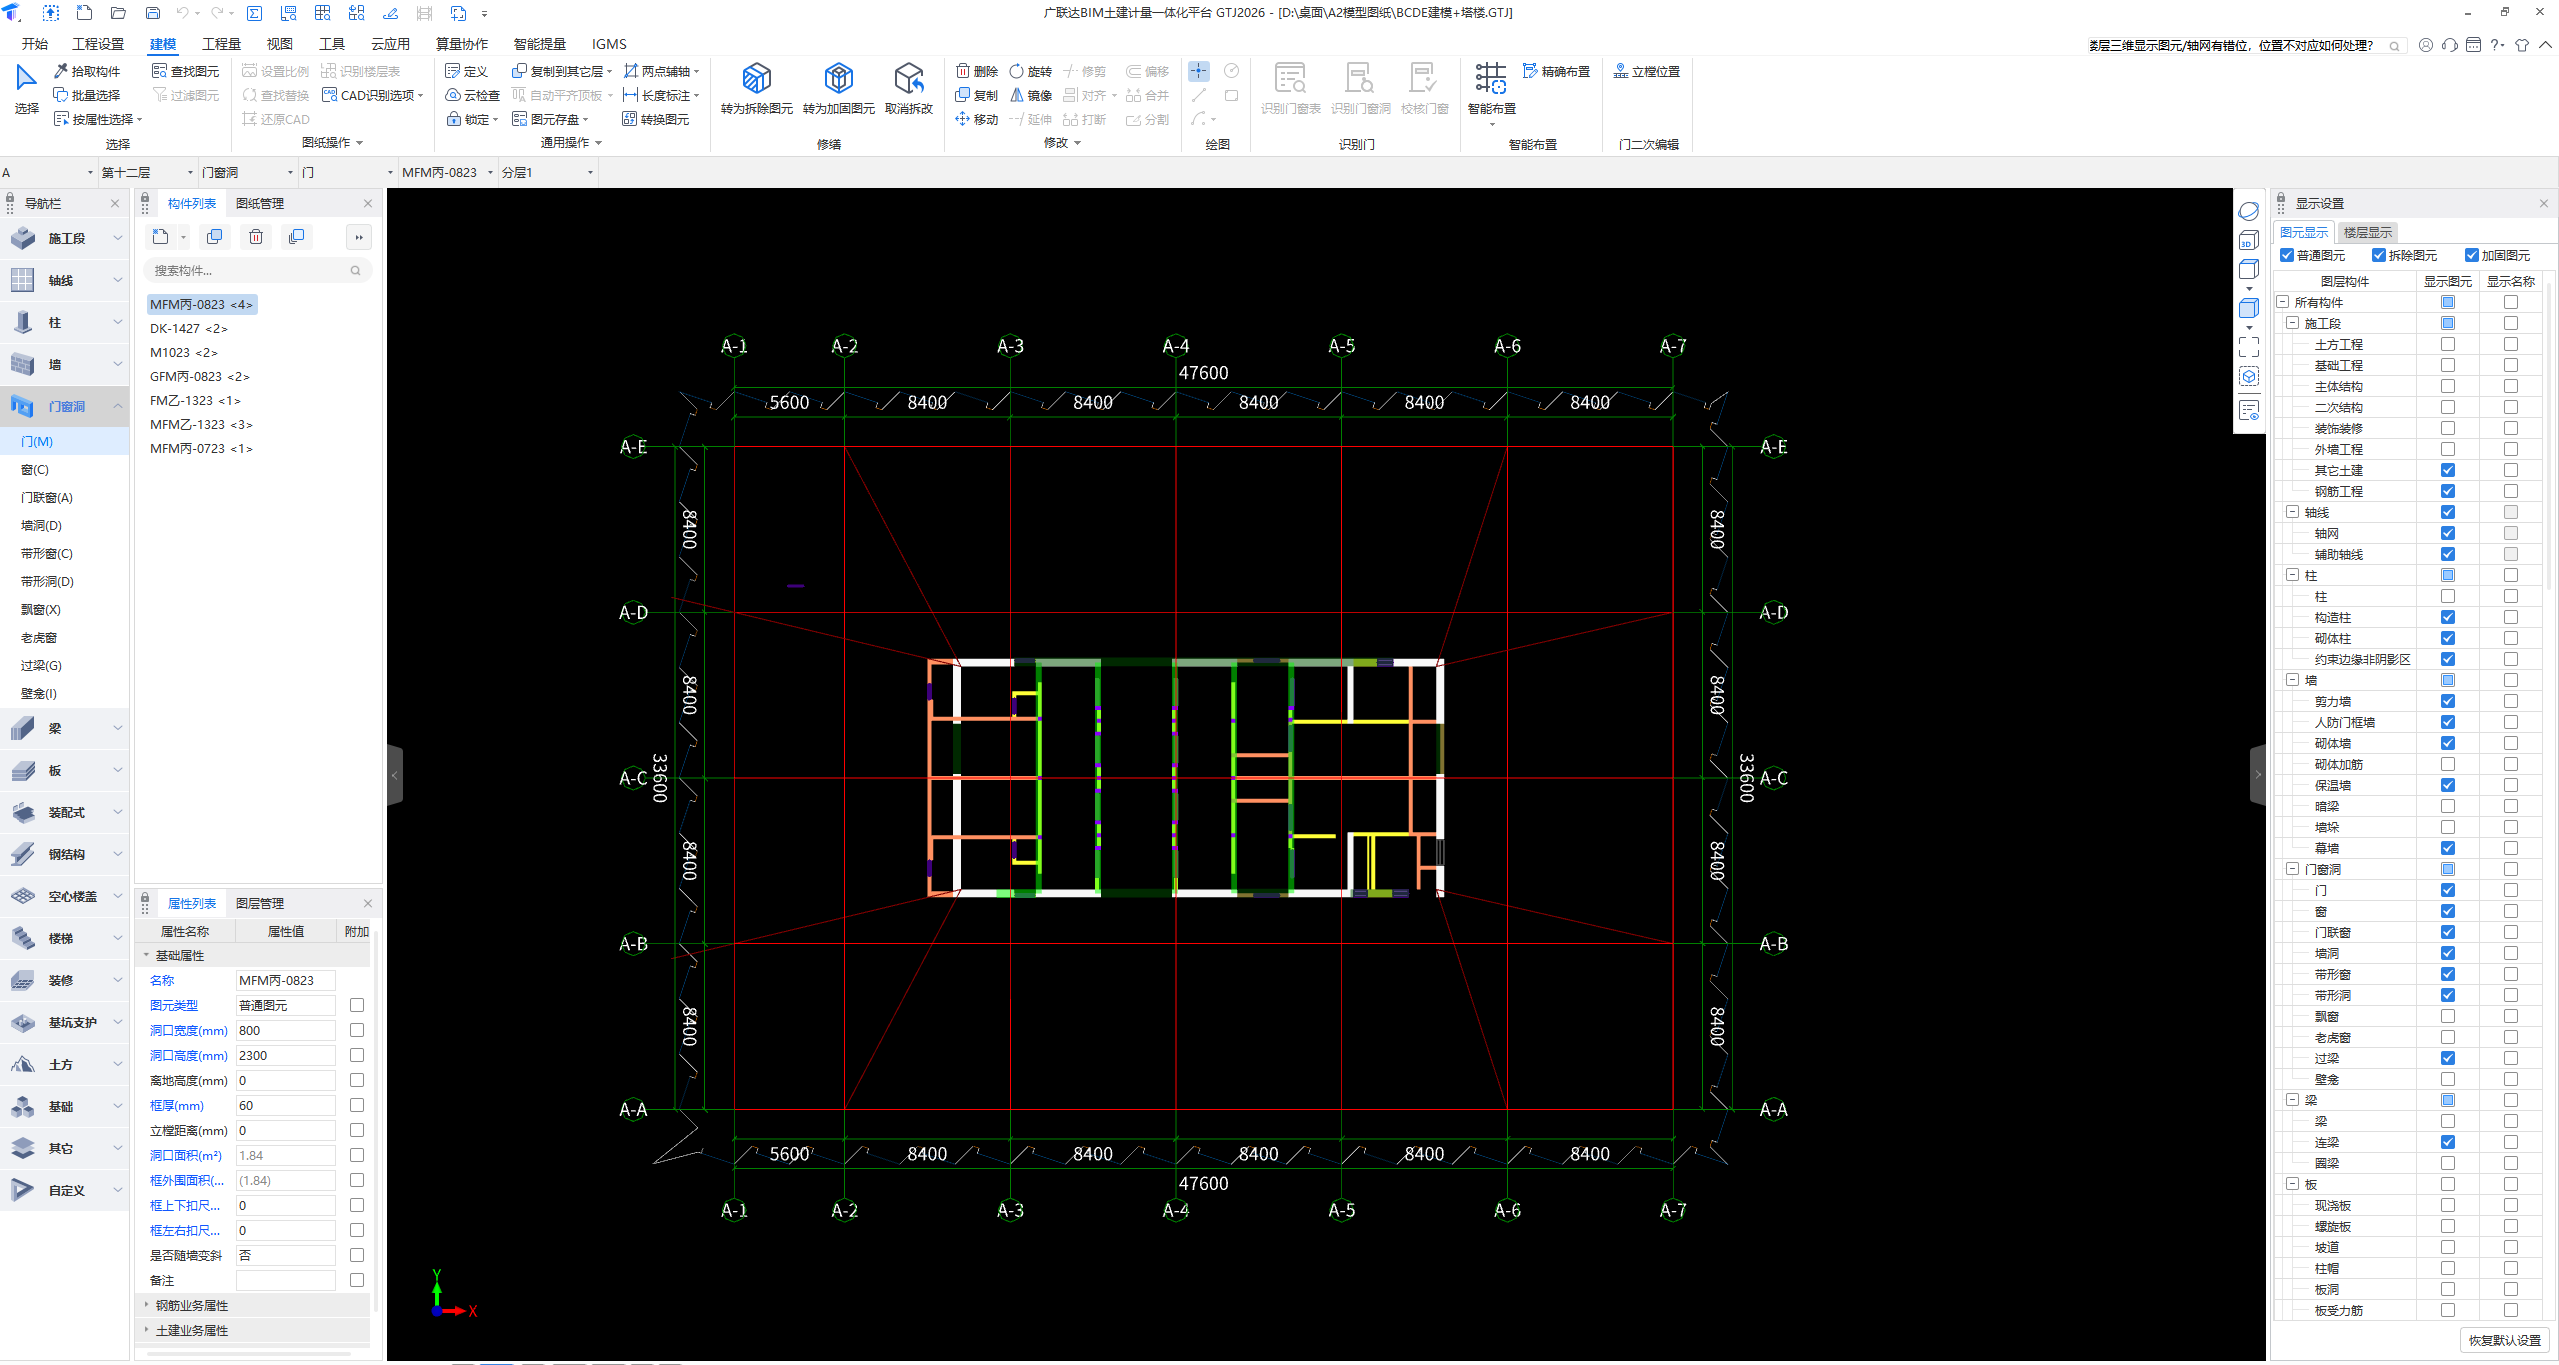
Task: Click the 恢复默认设置 button
Action: point(2503,1340)
